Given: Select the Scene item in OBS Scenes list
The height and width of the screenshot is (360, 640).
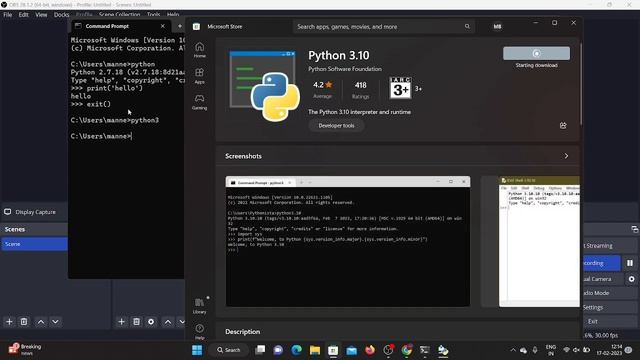Looking at the screenshot, I should click(x=34, y=244).
